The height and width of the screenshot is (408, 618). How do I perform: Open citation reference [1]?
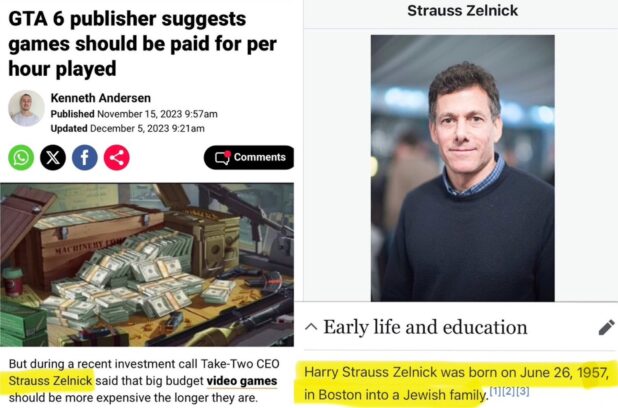tap(495, 389)
